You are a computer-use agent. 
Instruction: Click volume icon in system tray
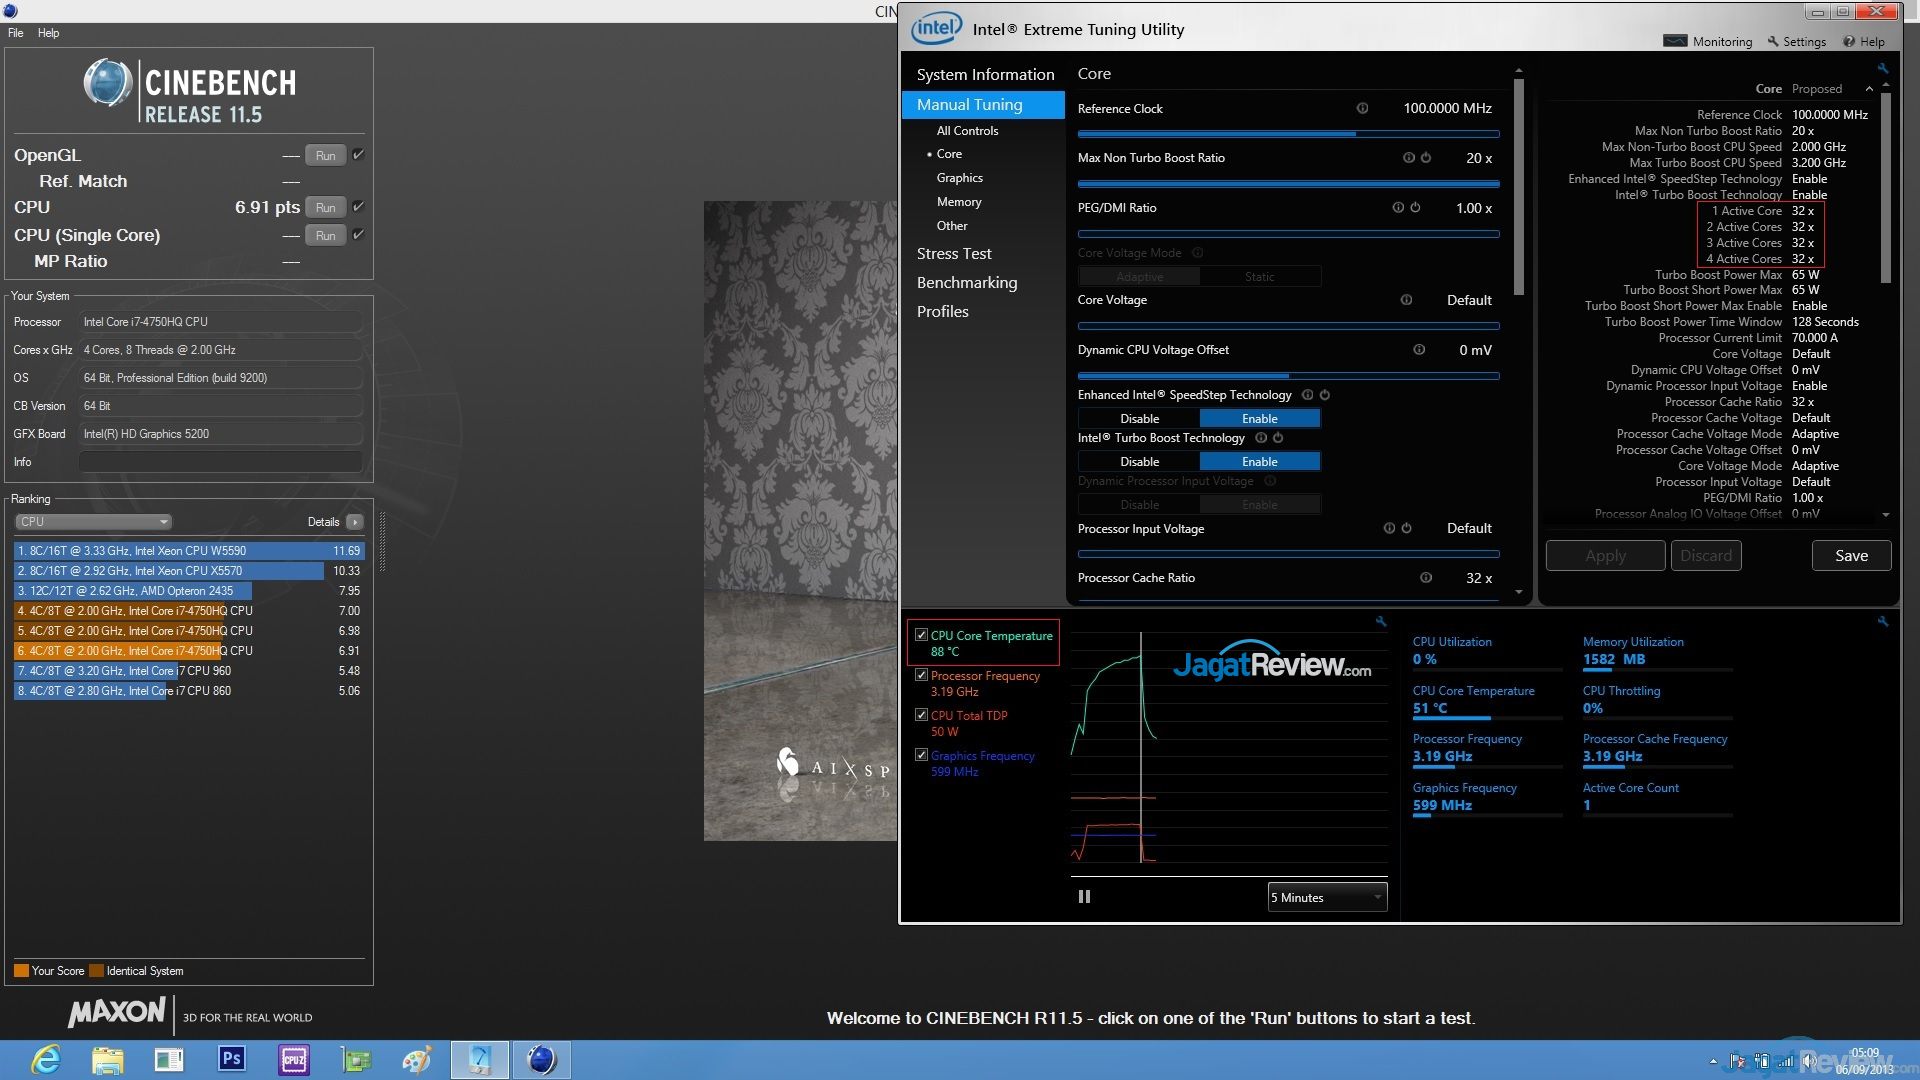click(1808, 1061)
